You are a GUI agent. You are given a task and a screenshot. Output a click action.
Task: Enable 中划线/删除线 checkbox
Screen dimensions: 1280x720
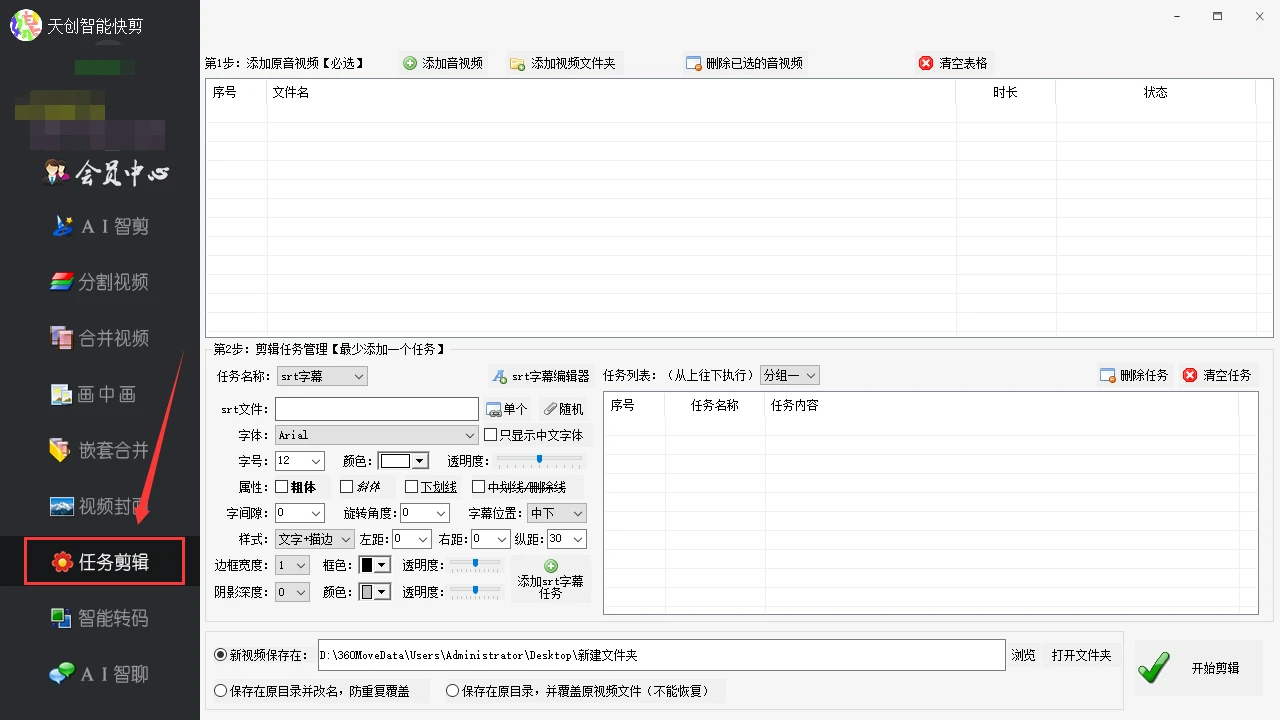(x=478, y=487)
